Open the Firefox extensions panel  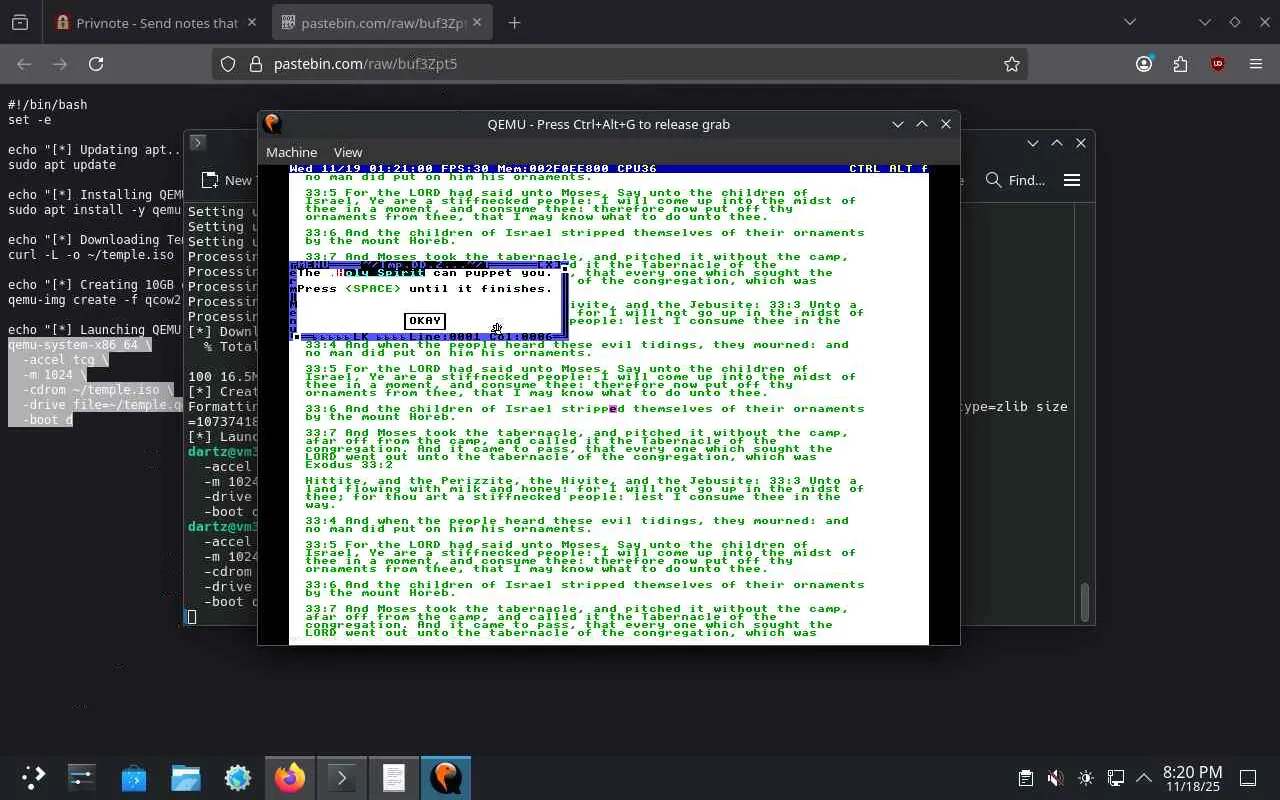coord(1181,64)
